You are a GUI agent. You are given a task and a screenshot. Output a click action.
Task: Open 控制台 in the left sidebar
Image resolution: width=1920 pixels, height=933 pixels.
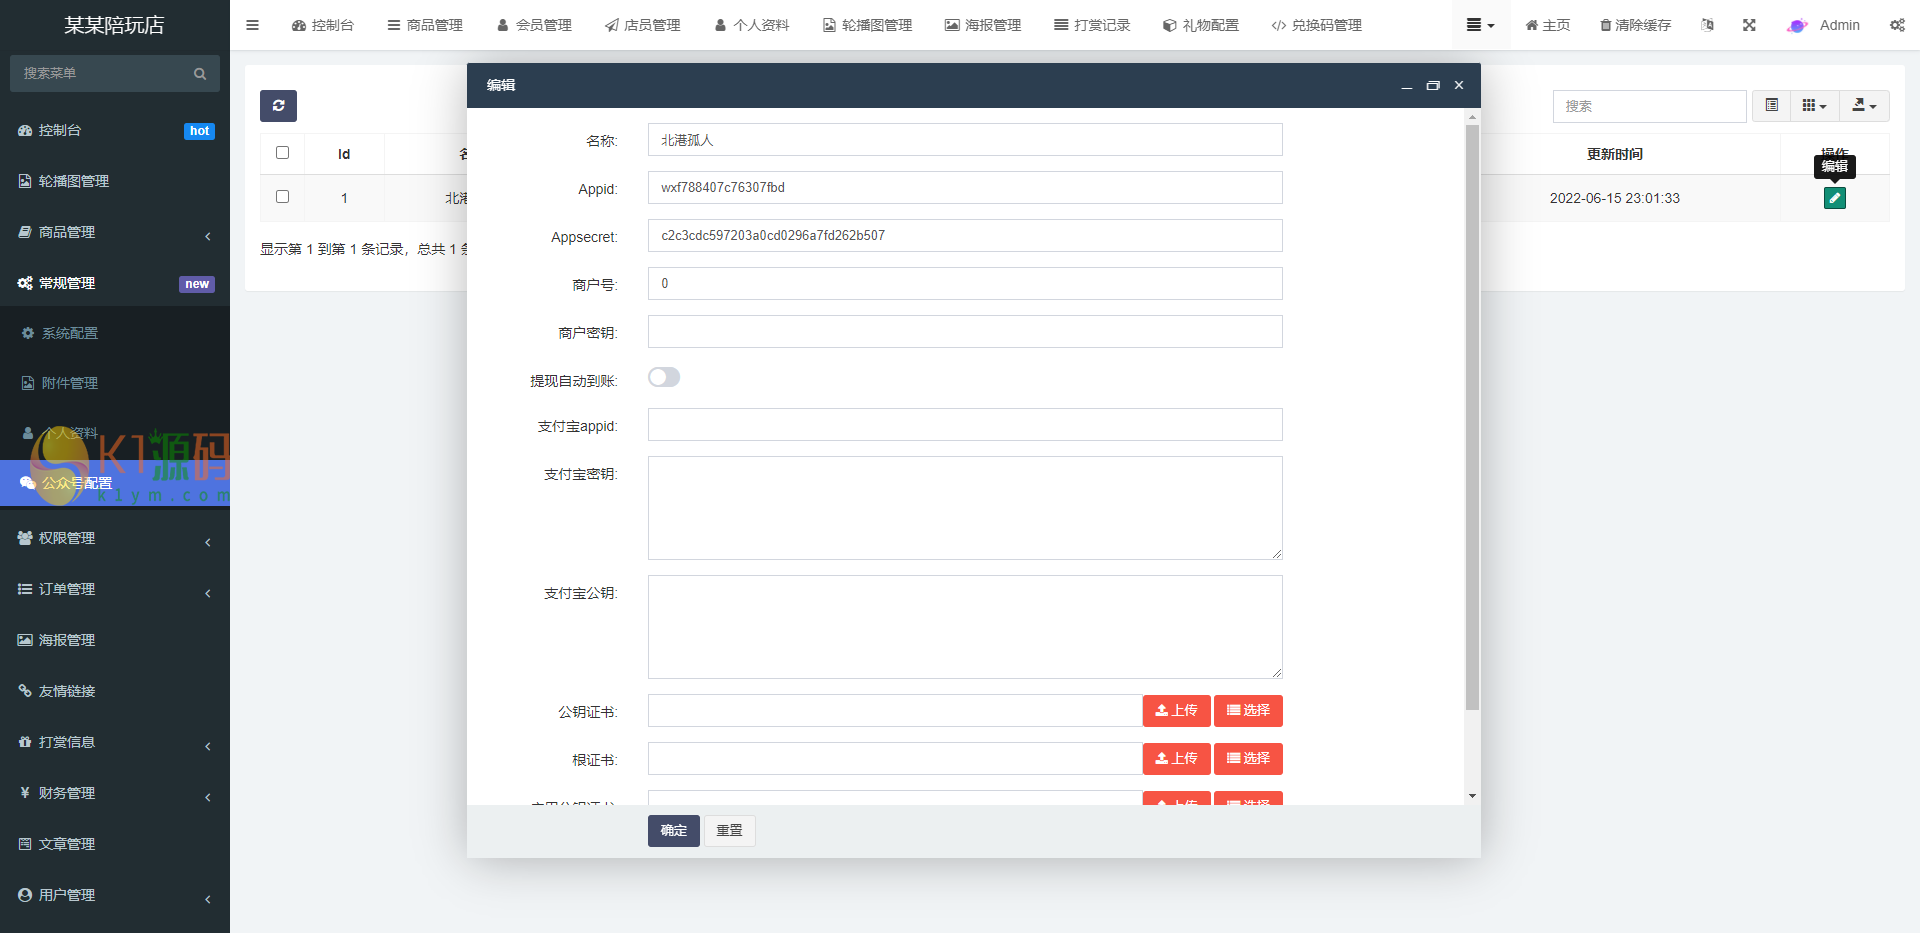click(x=115, y=130)
